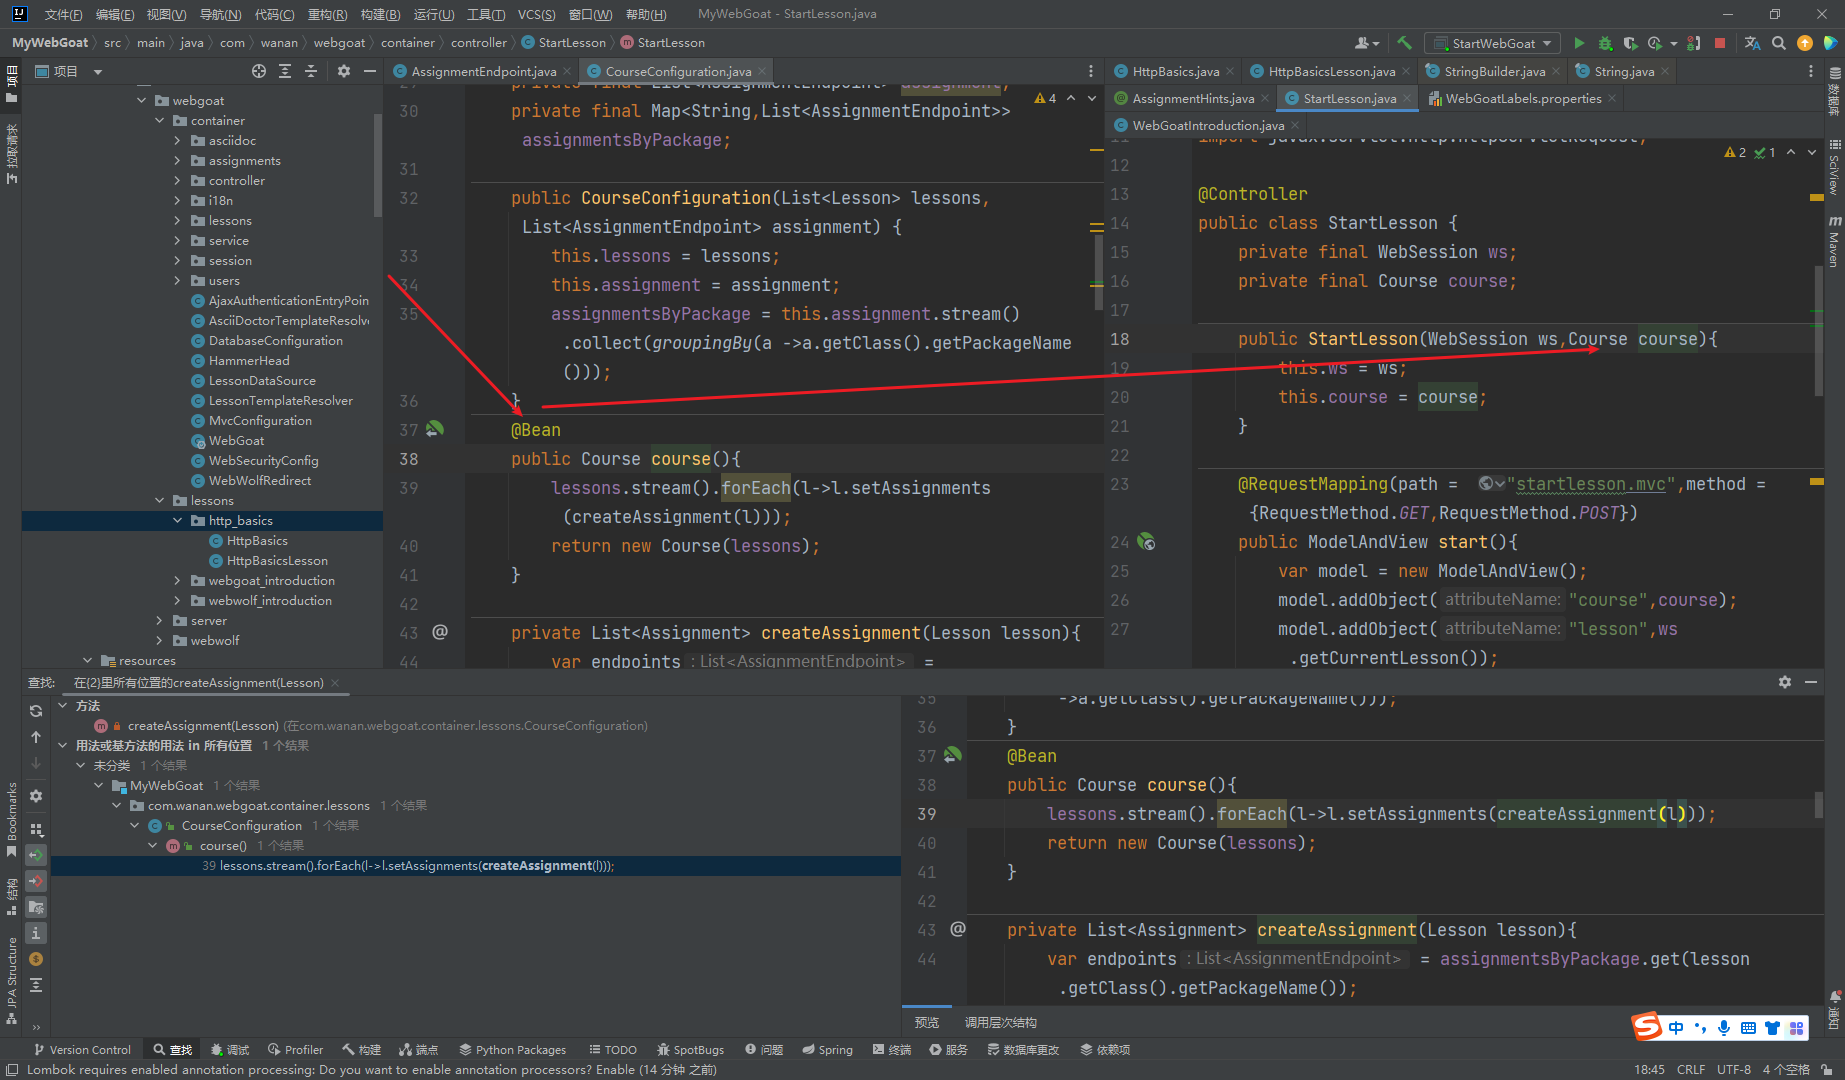
Task: Switch to HttpBasicsLesson.java tab
Action: click(x=1331, y=71)
